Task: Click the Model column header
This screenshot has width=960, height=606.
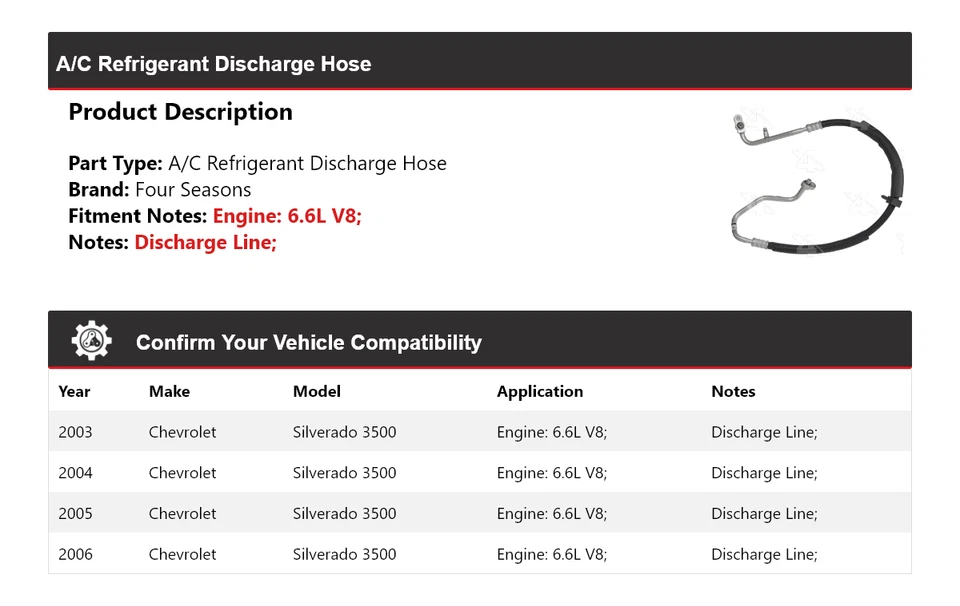Action: tap(316, 391)
